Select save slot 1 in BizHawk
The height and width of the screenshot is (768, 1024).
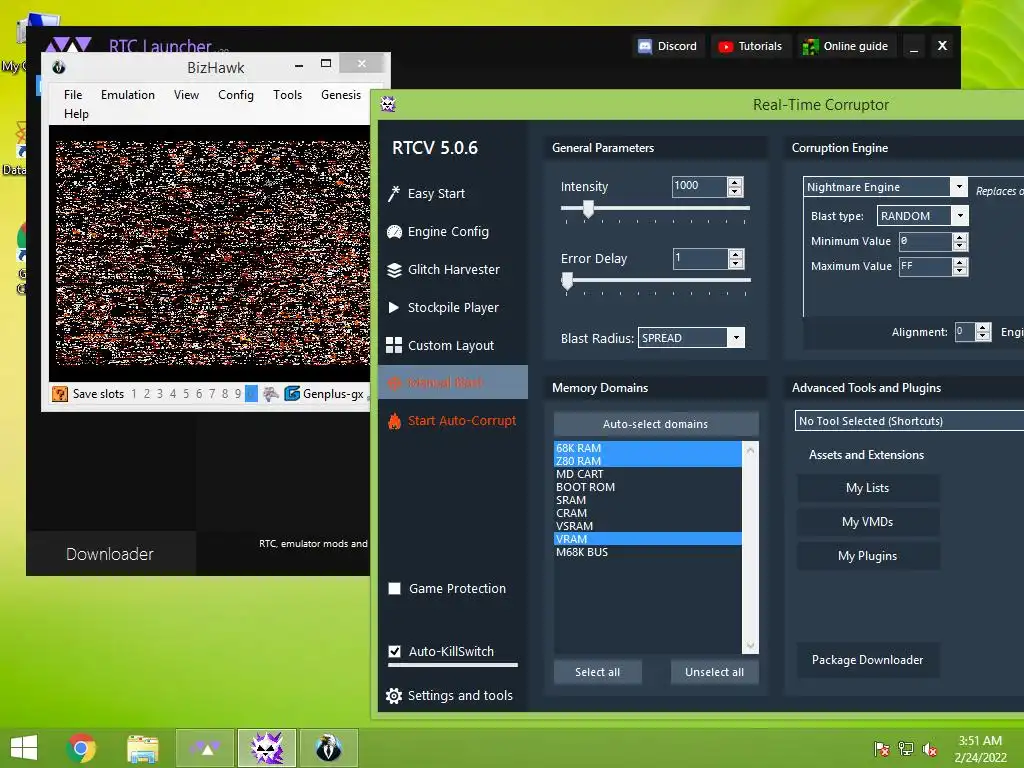tap(134, 394)
